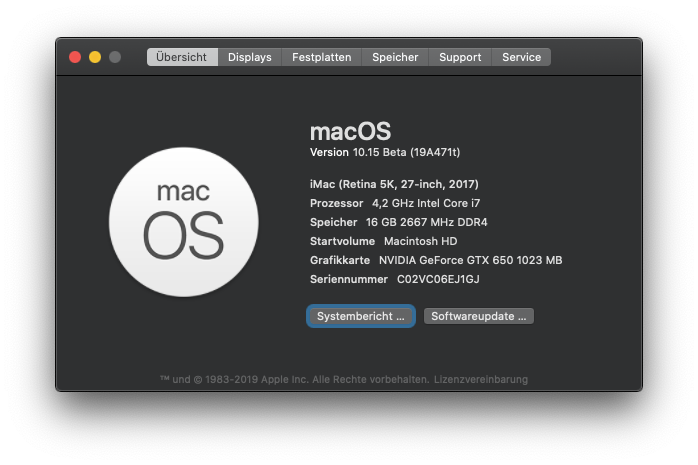The width and height of the screenshot is (698, 465).
Task: Click the Prozessor label
Action: (x=337, y=203)
